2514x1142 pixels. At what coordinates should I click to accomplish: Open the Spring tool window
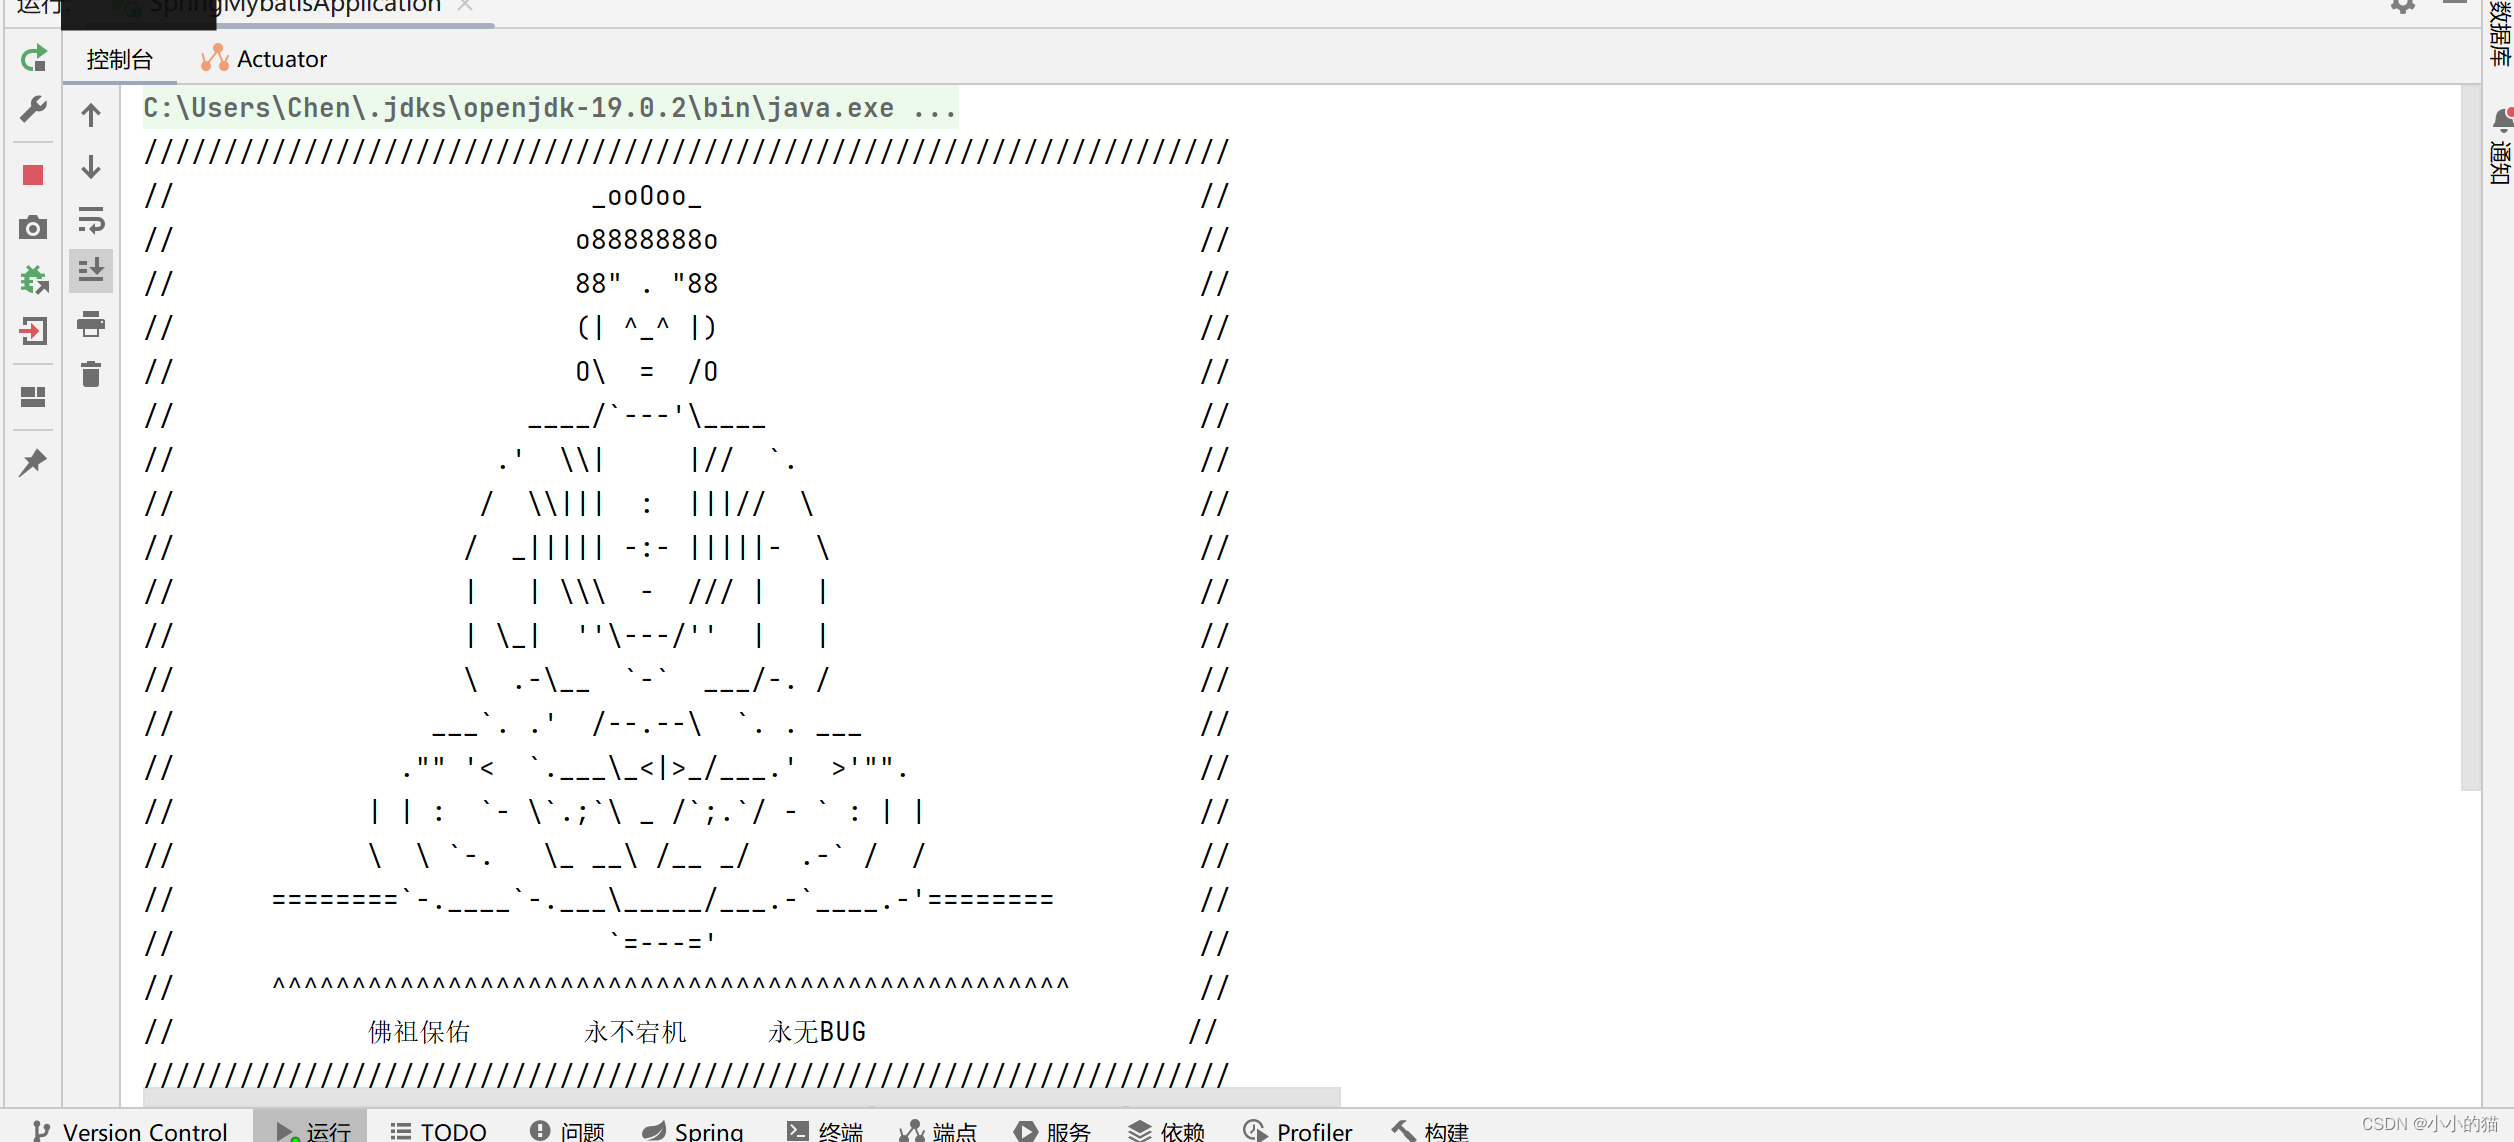point(693,1131)
